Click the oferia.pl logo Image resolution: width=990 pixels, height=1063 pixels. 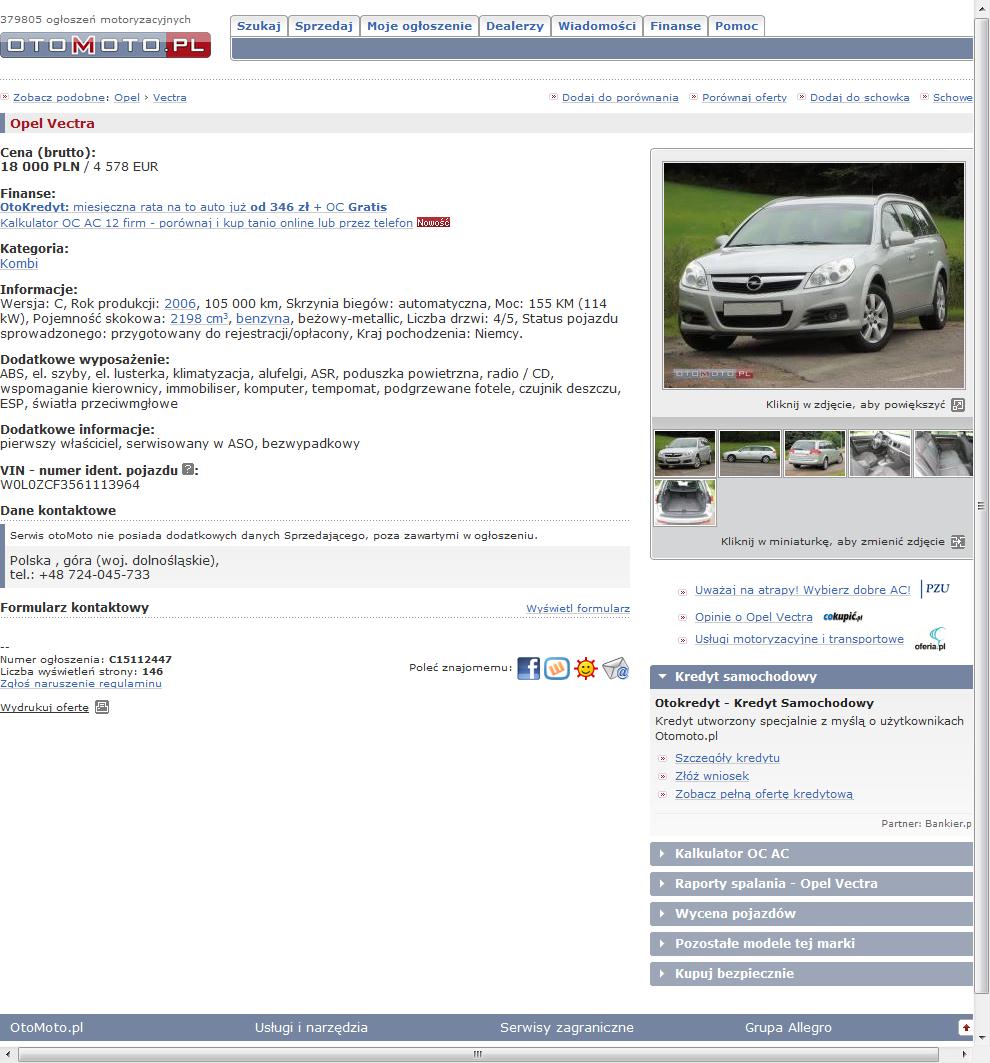[x=930, y=639]
